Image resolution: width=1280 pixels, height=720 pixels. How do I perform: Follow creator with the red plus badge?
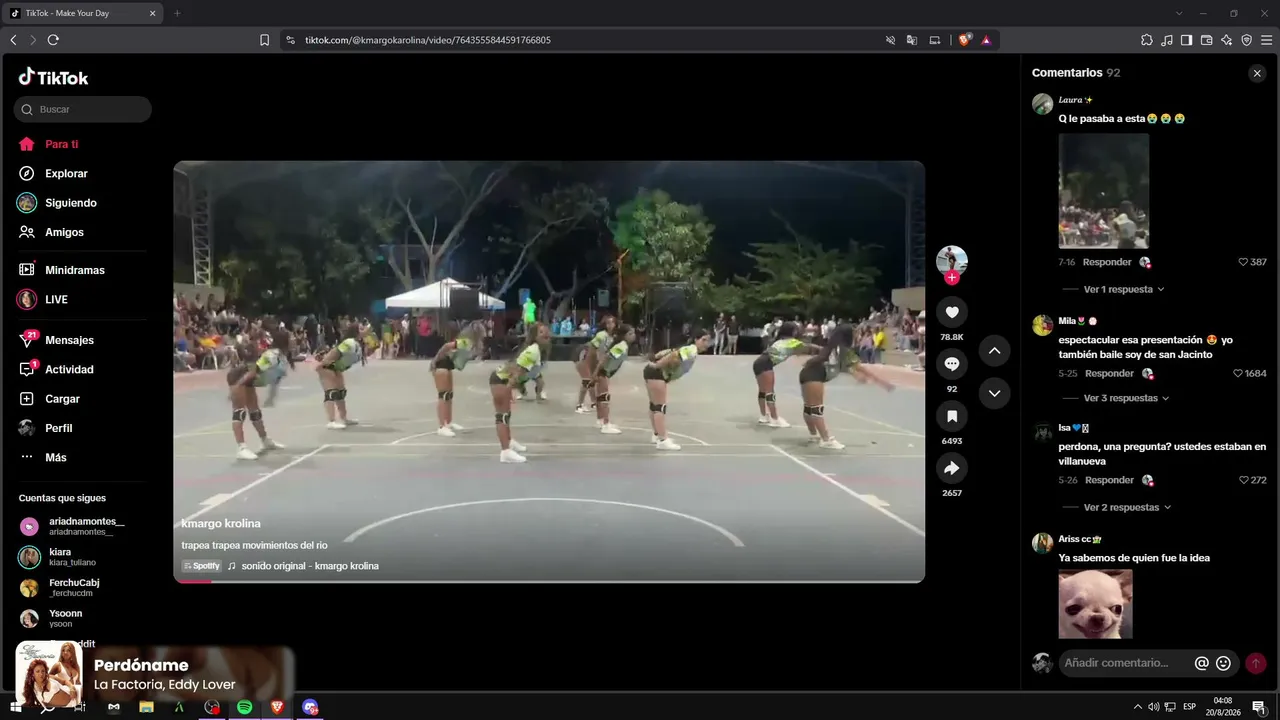[x=951, y=278]
